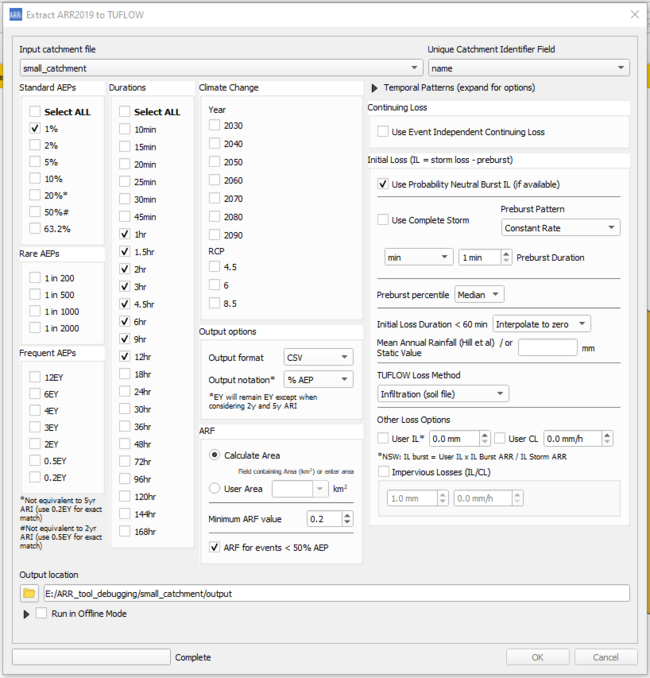The height and width of the screenshot is (678, 650).
Task: Open the Output format CSV dropdown
Action: tap(318, 357)
